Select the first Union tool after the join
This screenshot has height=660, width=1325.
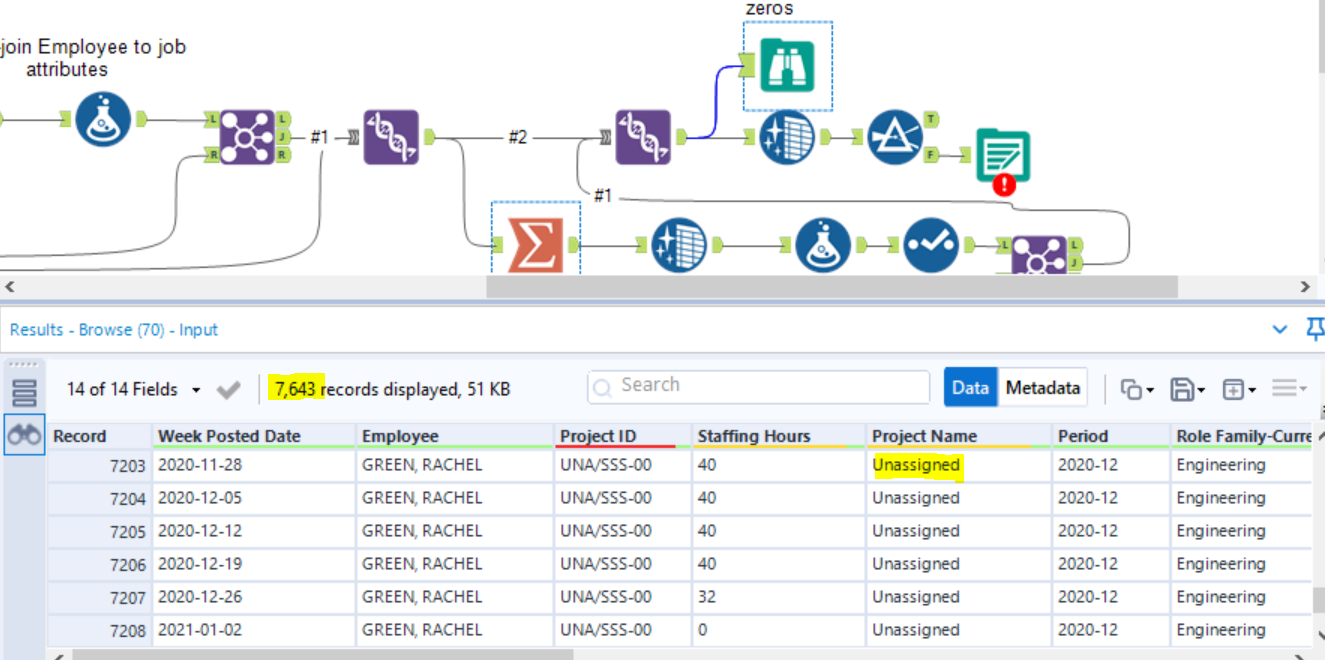tap(391, 137)
